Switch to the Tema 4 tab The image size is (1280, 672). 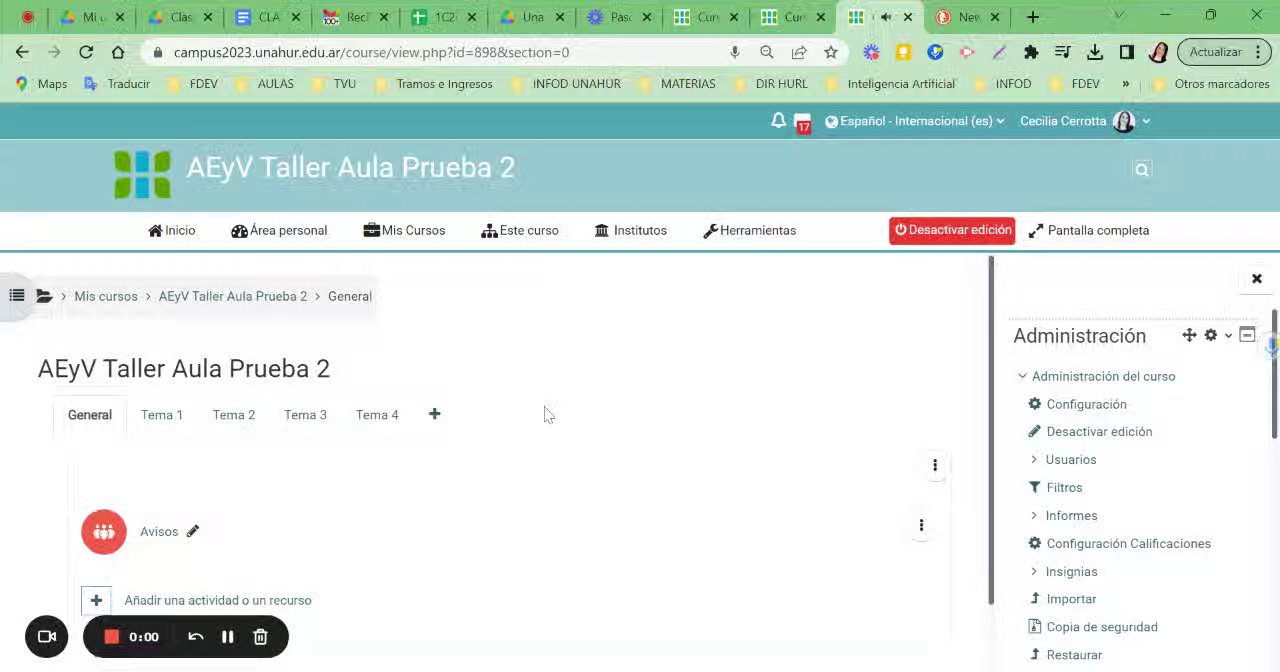377,415
